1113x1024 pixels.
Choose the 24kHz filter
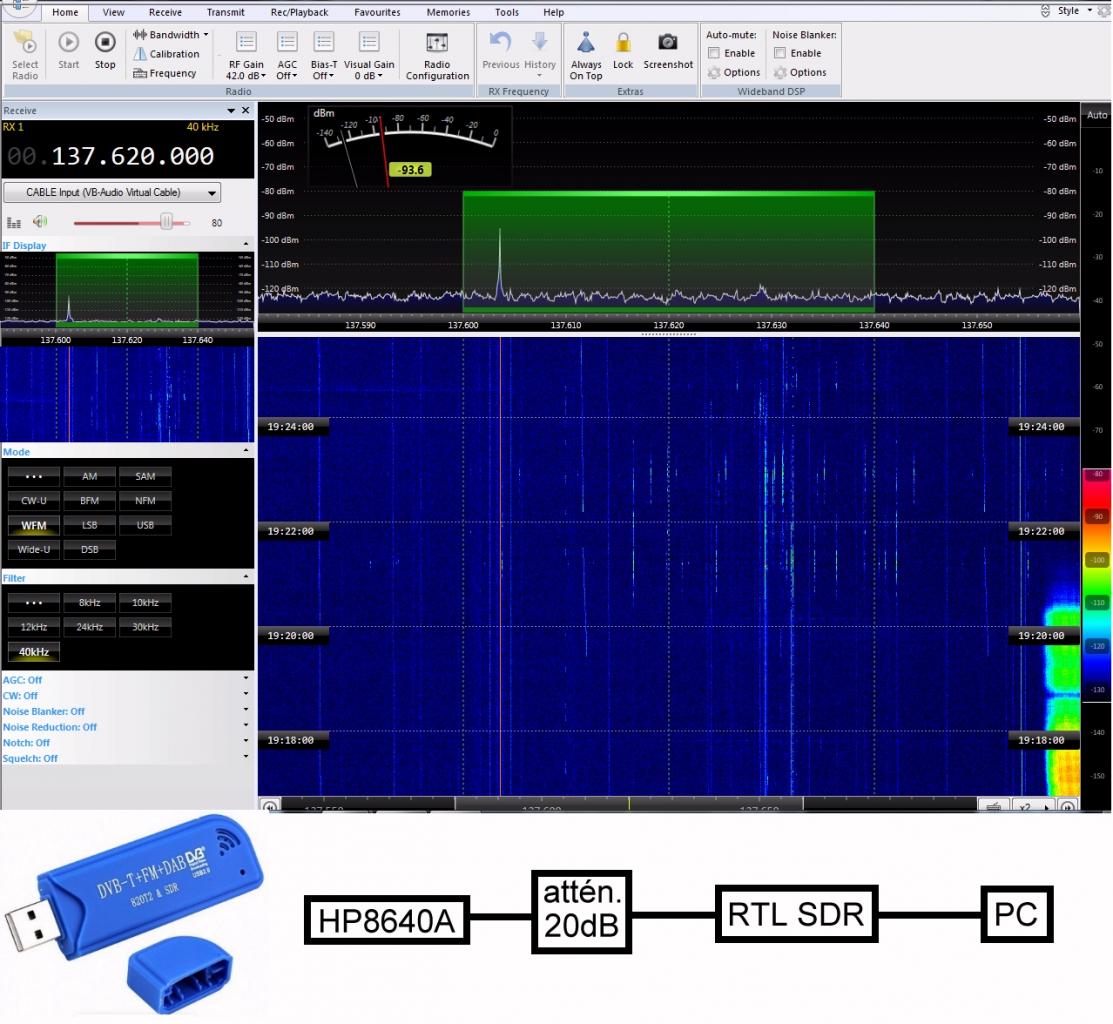pos(89,627)
